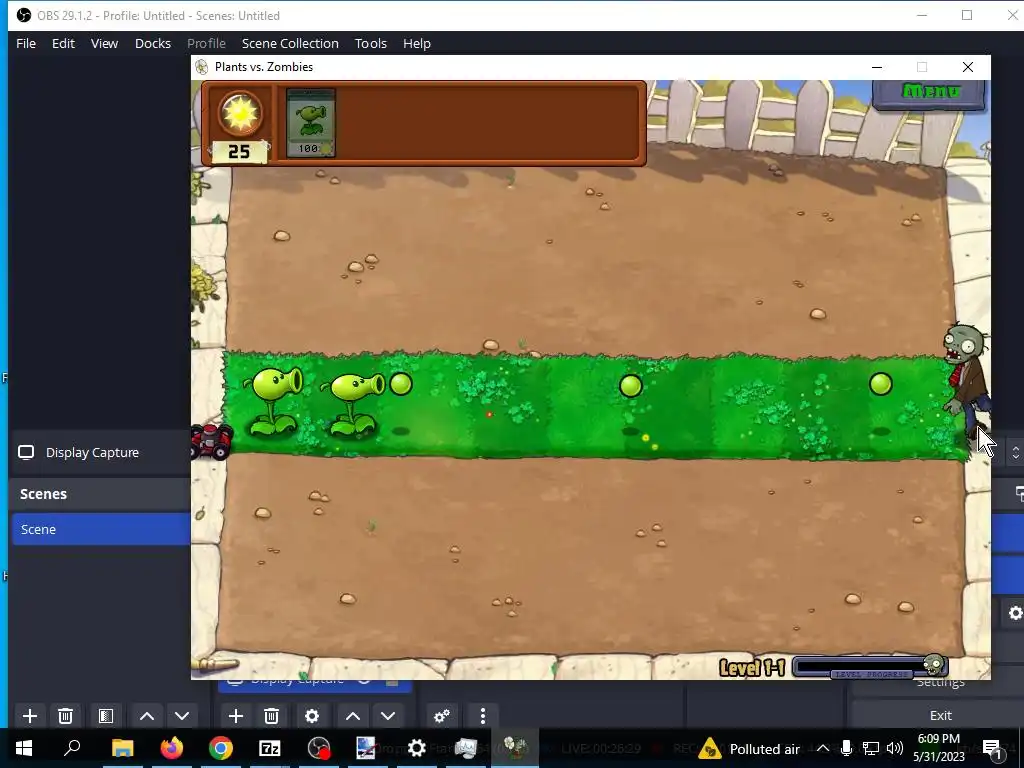Open the 'Polluted air' weather widget
Image resolution: width=1024 pixels, height=768 pixels.
(x=750, y=748)
